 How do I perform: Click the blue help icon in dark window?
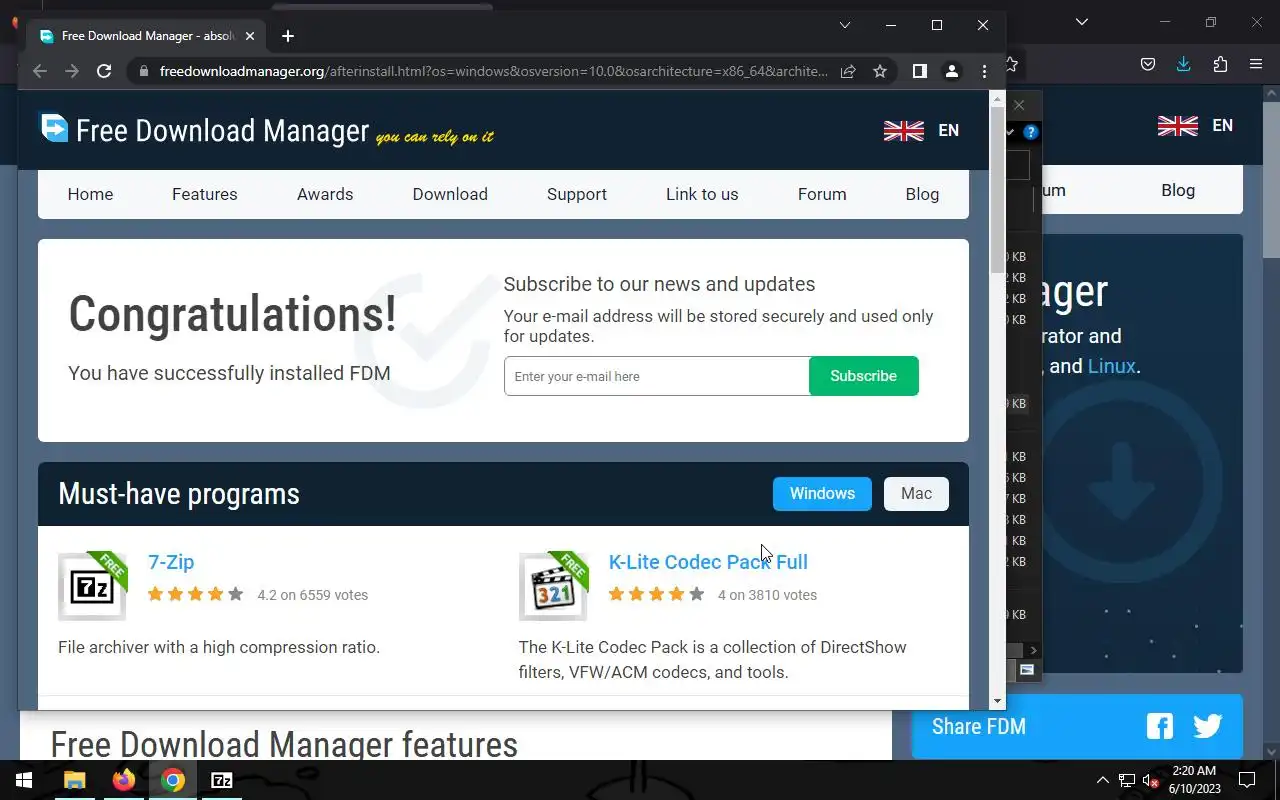[1031, 132]
